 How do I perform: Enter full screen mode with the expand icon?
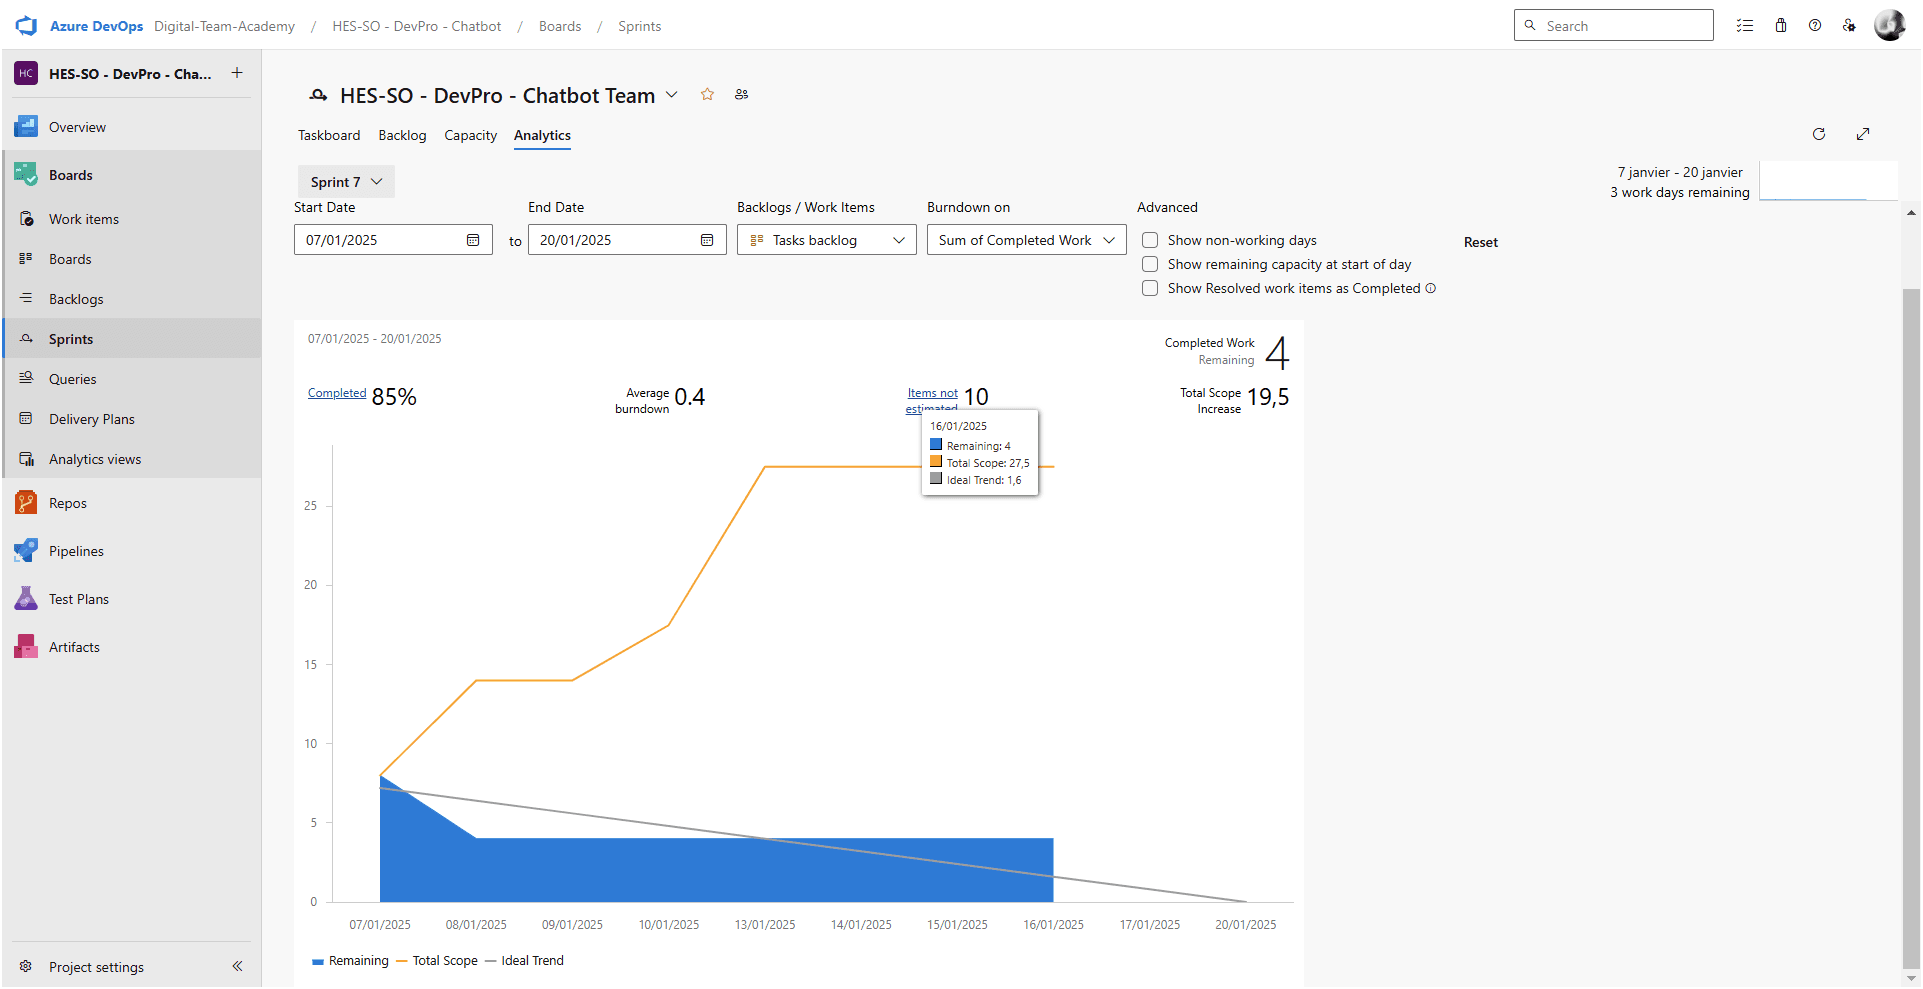coord(1863,134)
